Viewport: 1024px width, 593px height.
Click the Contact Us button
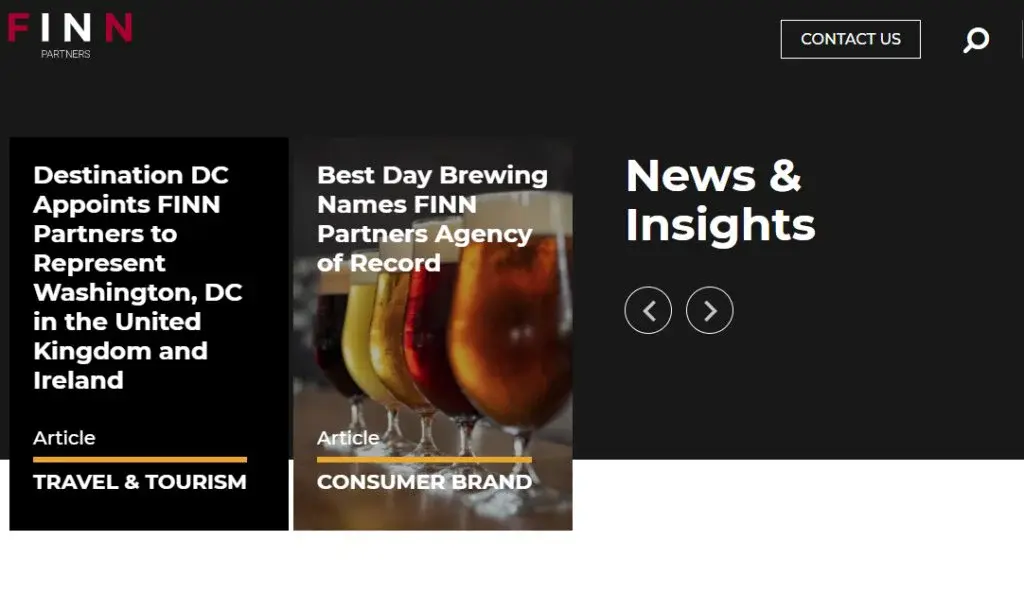click(x=850, y=39)
